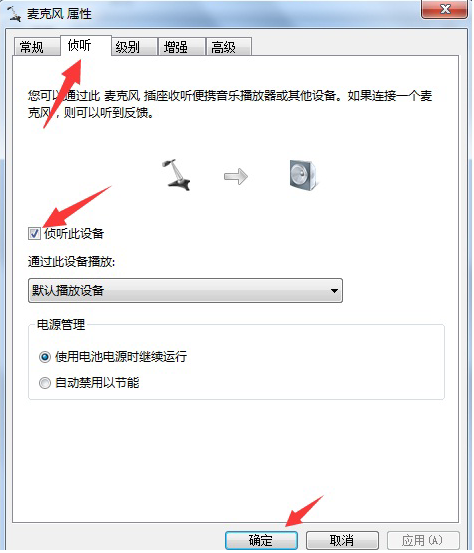
Task: Click the playback device dropdown arrow
Action: click(x=334, y=291)
